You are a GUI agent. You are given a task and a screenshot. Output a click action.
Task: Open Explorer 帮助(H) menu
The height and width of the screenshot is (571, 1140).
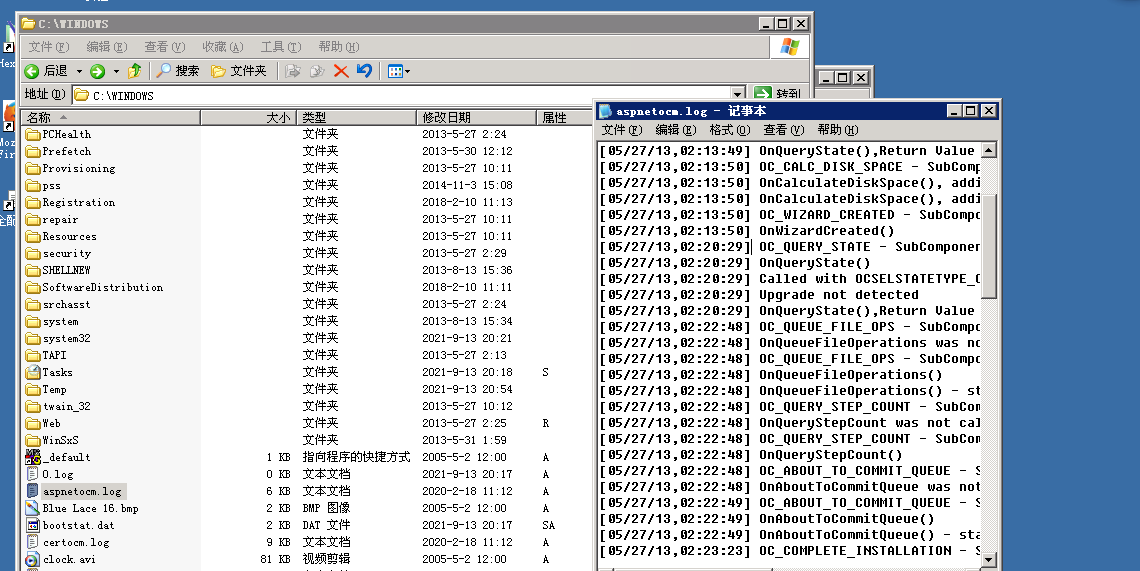coord(339,47)
